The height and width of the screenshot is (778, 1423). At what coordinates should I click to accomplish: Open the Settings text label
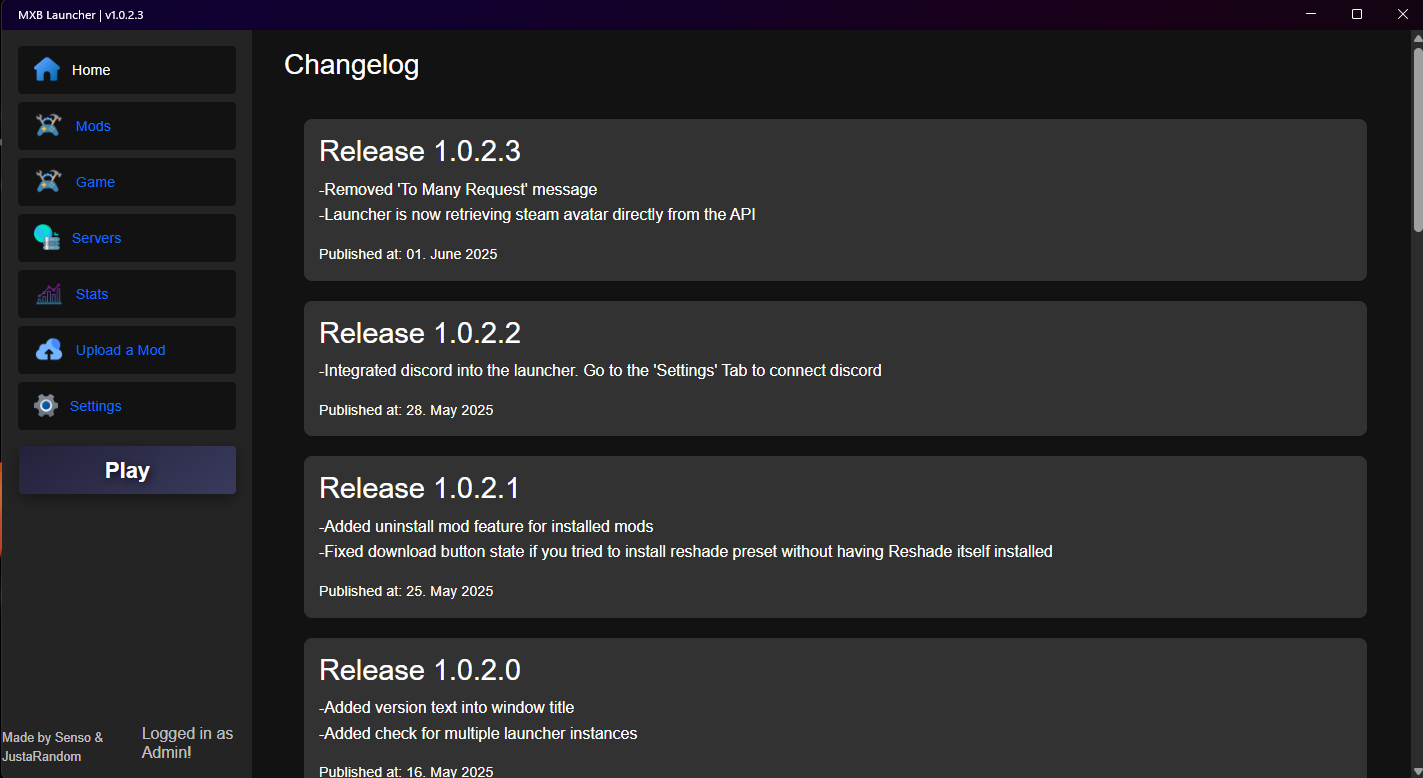(95, 406)
